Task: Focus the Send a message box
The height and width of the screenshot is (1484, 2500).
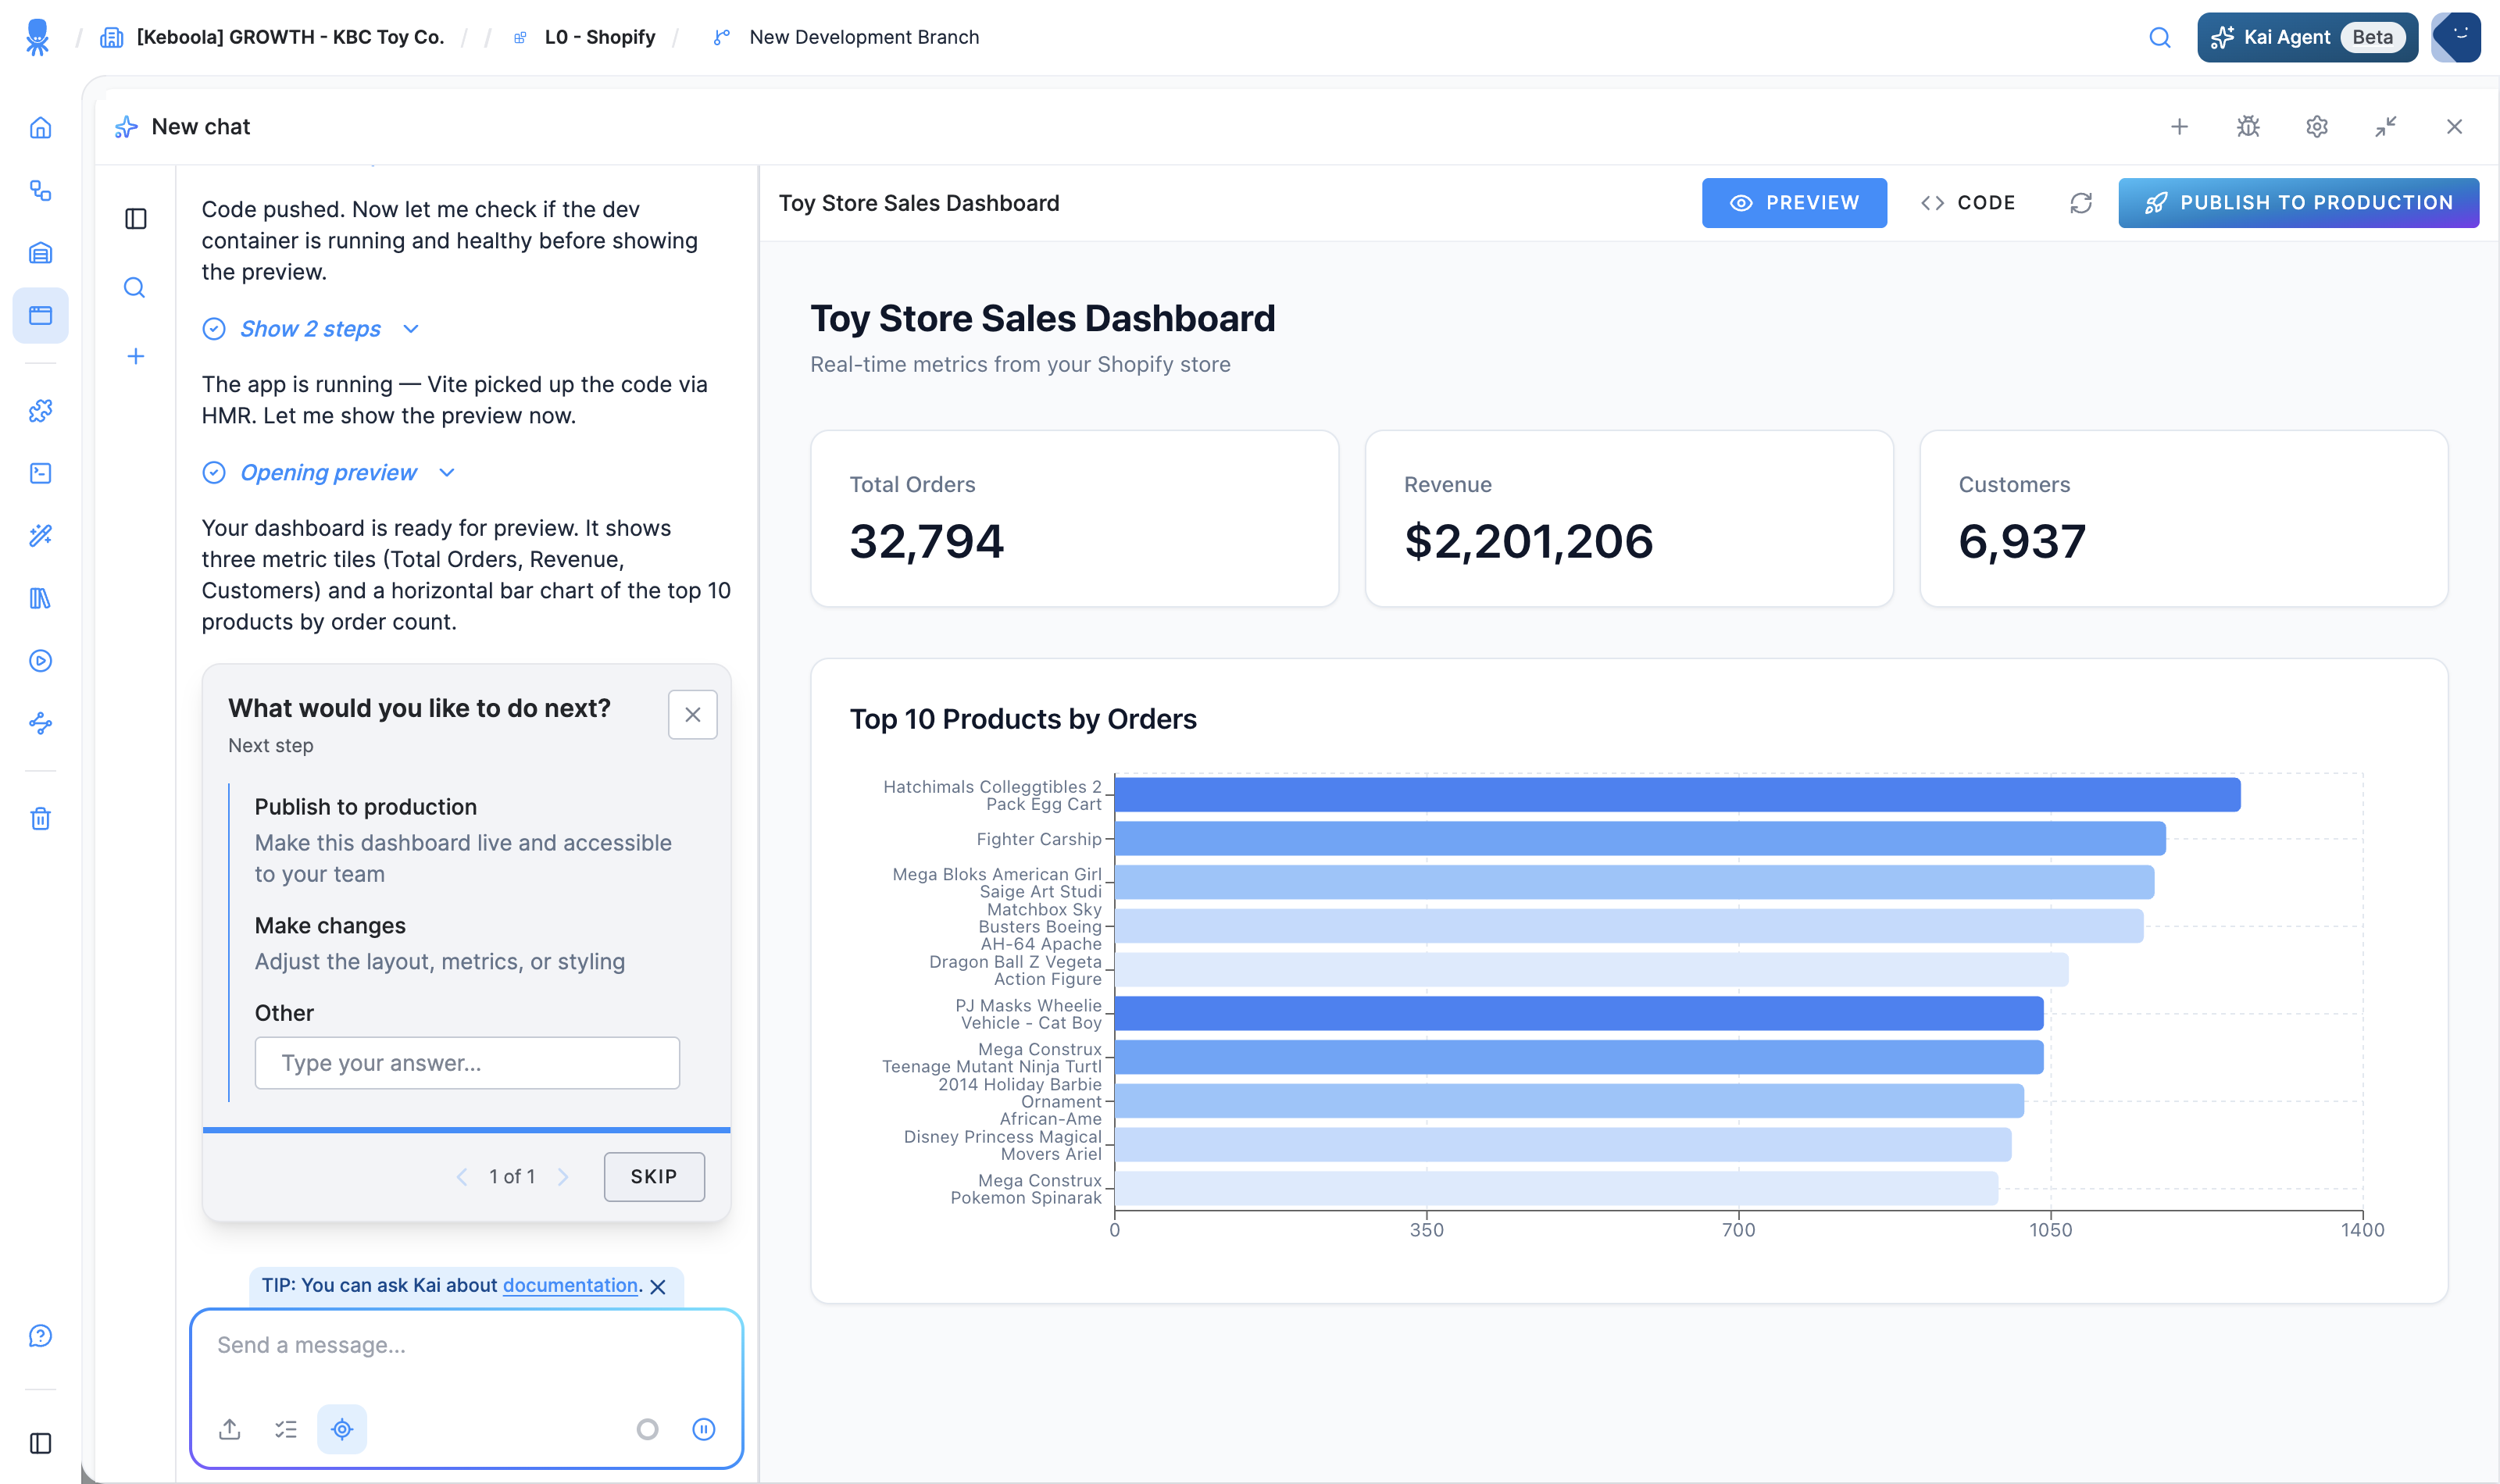Action: [x=466, y=1346]
